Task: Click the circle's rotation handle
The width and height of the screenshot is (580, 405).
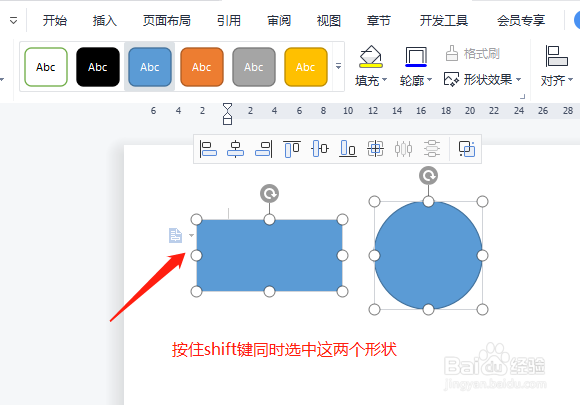Action: pyautogui.click(x=428, y=175)
